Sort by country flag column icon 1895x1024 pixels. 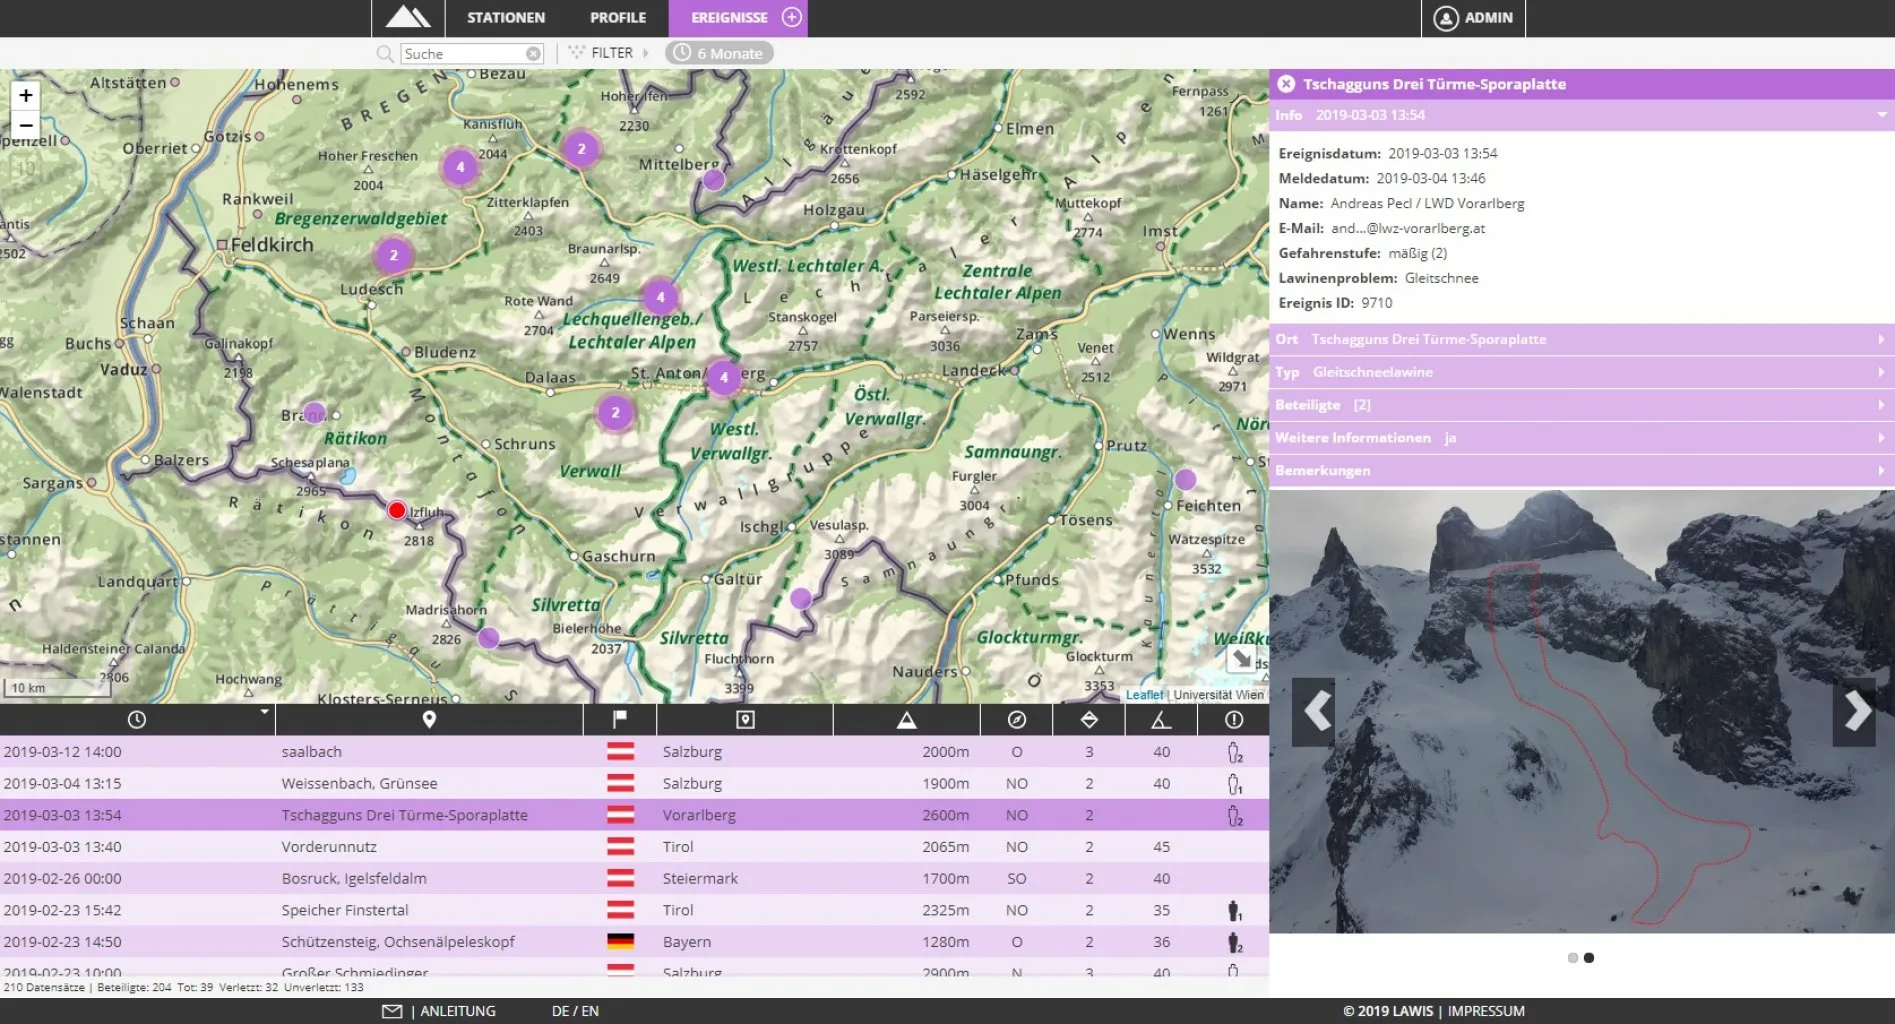[619, 720]
